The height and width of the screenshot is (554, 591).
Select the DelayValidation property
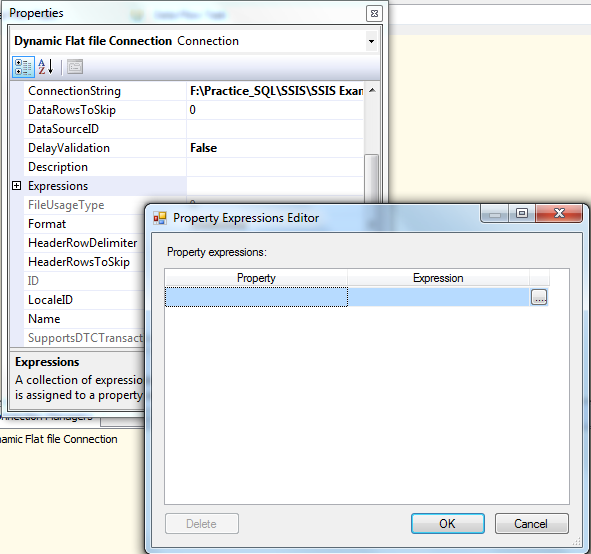click(105, 148)
